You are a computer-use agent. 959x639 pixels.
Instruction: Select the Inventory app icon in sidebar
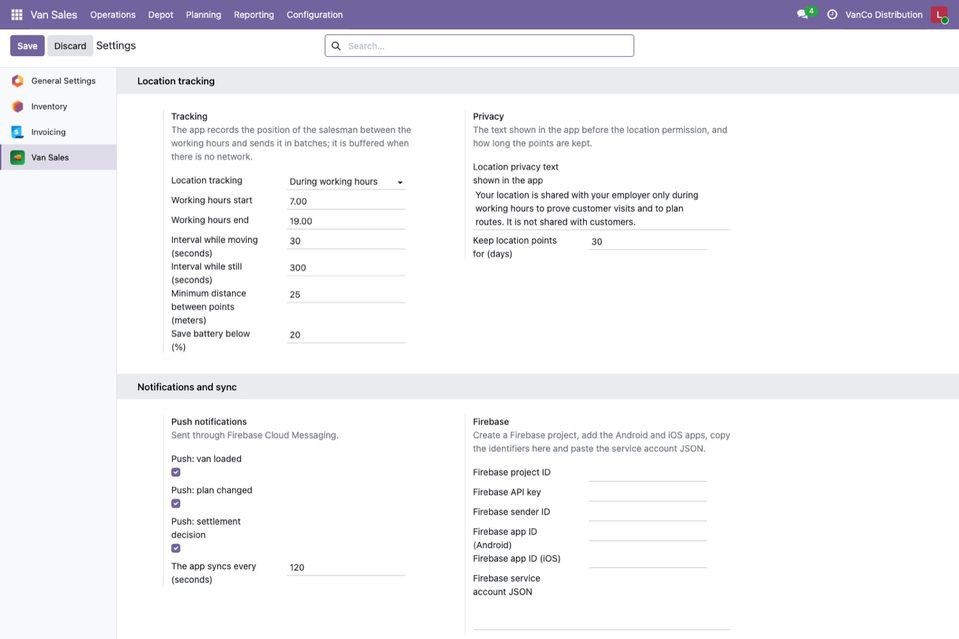(18, 106)
